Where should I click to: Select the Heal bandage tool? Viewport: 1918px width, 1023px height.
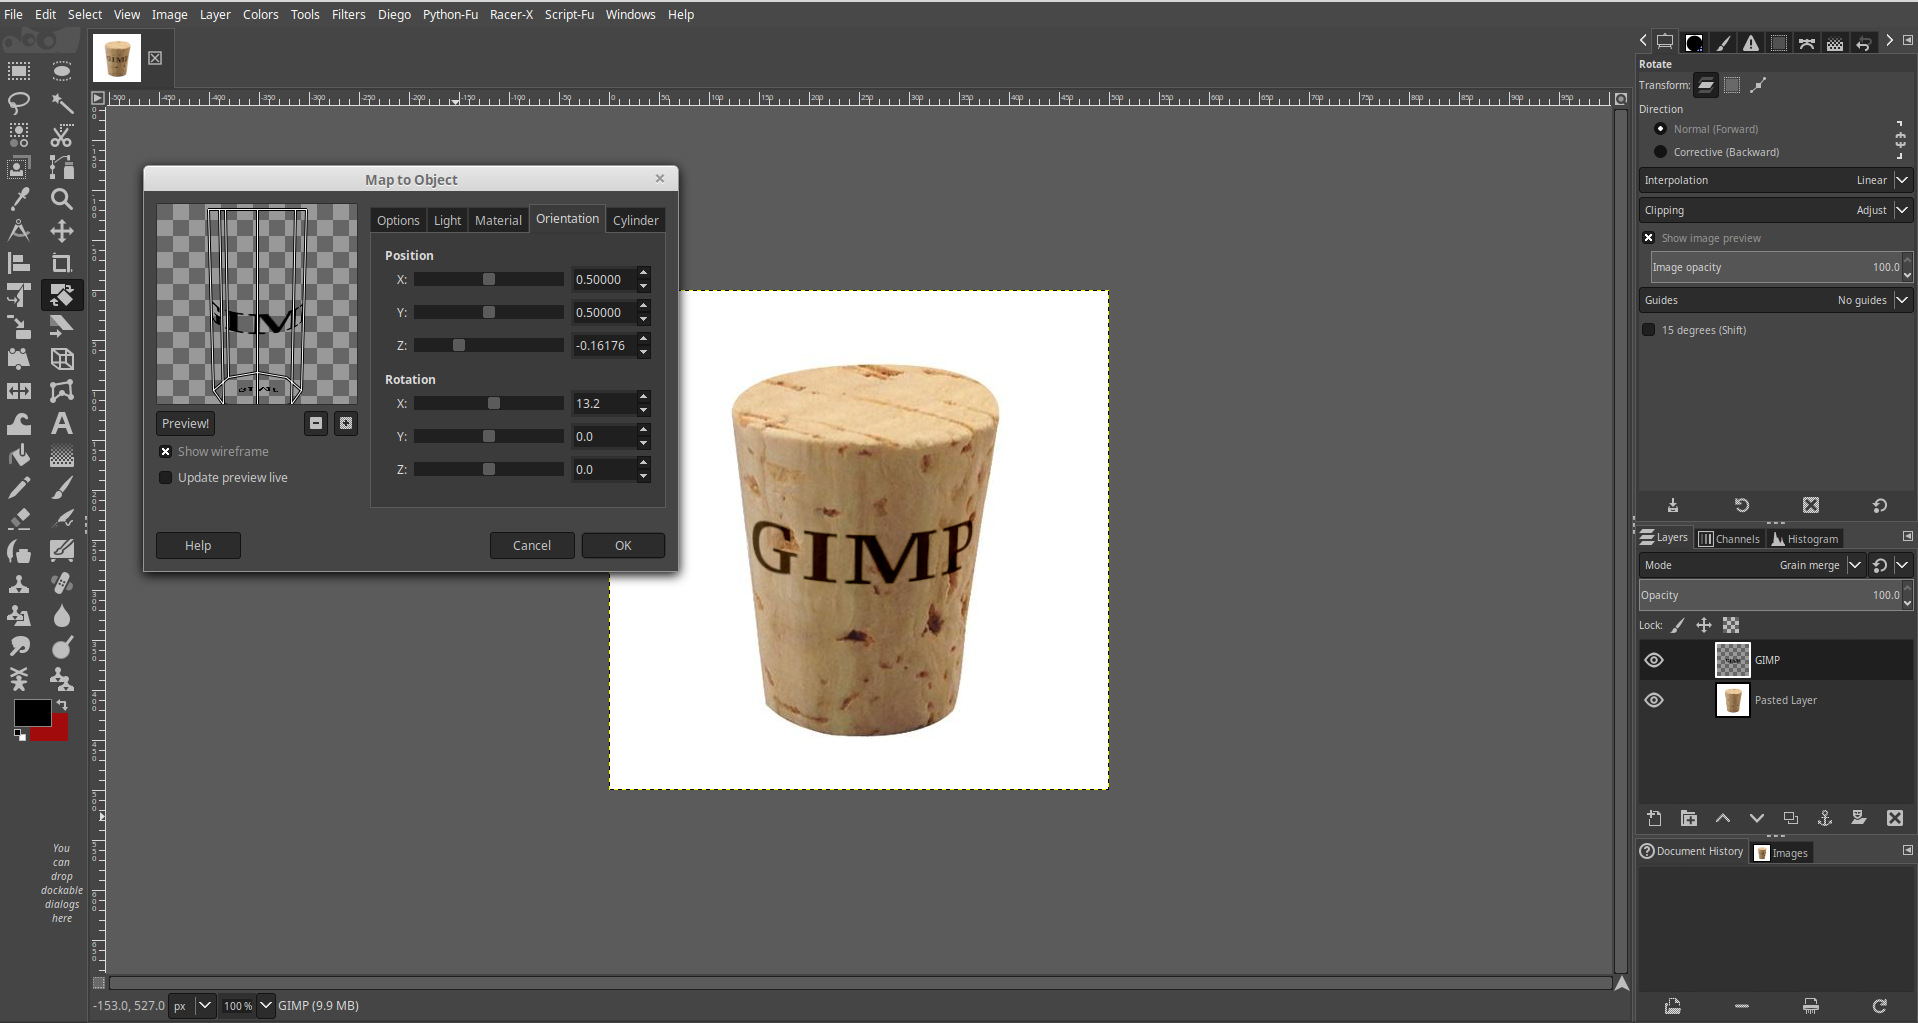[x=62, y=583]
